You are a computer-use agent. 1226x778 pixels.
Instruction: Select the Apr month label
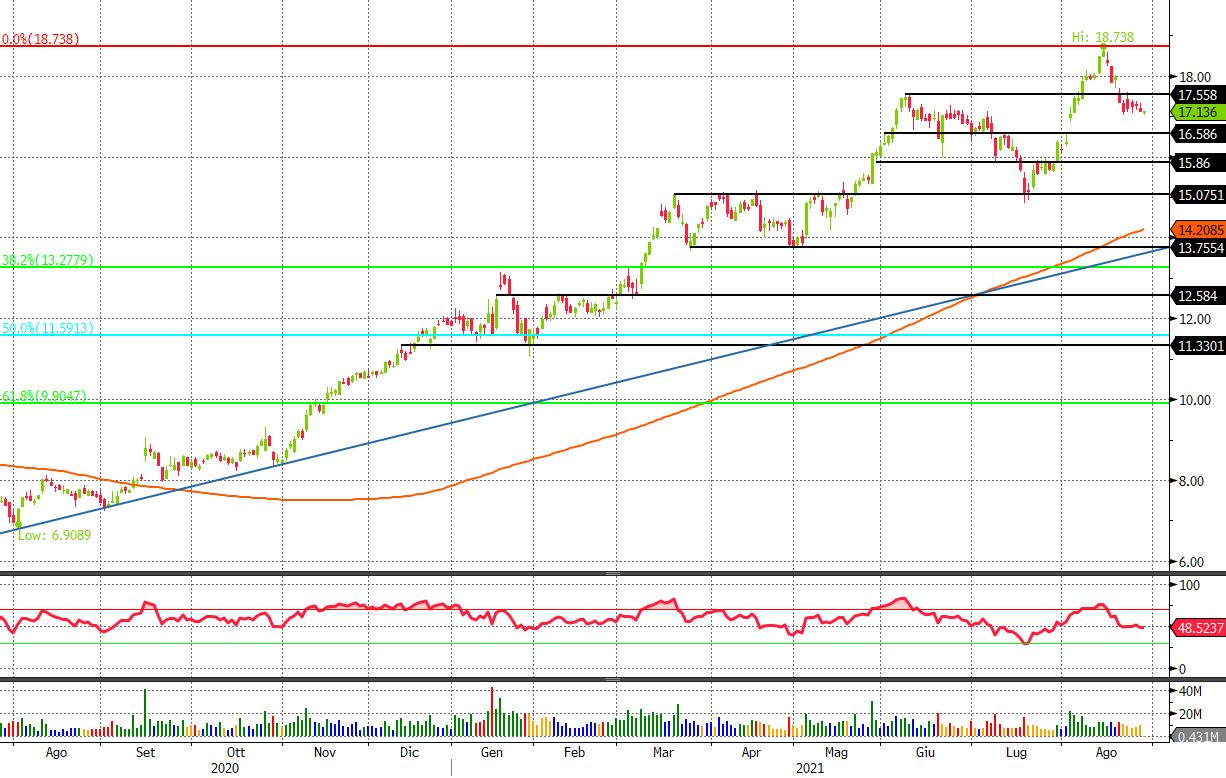[x=752, y=752]
